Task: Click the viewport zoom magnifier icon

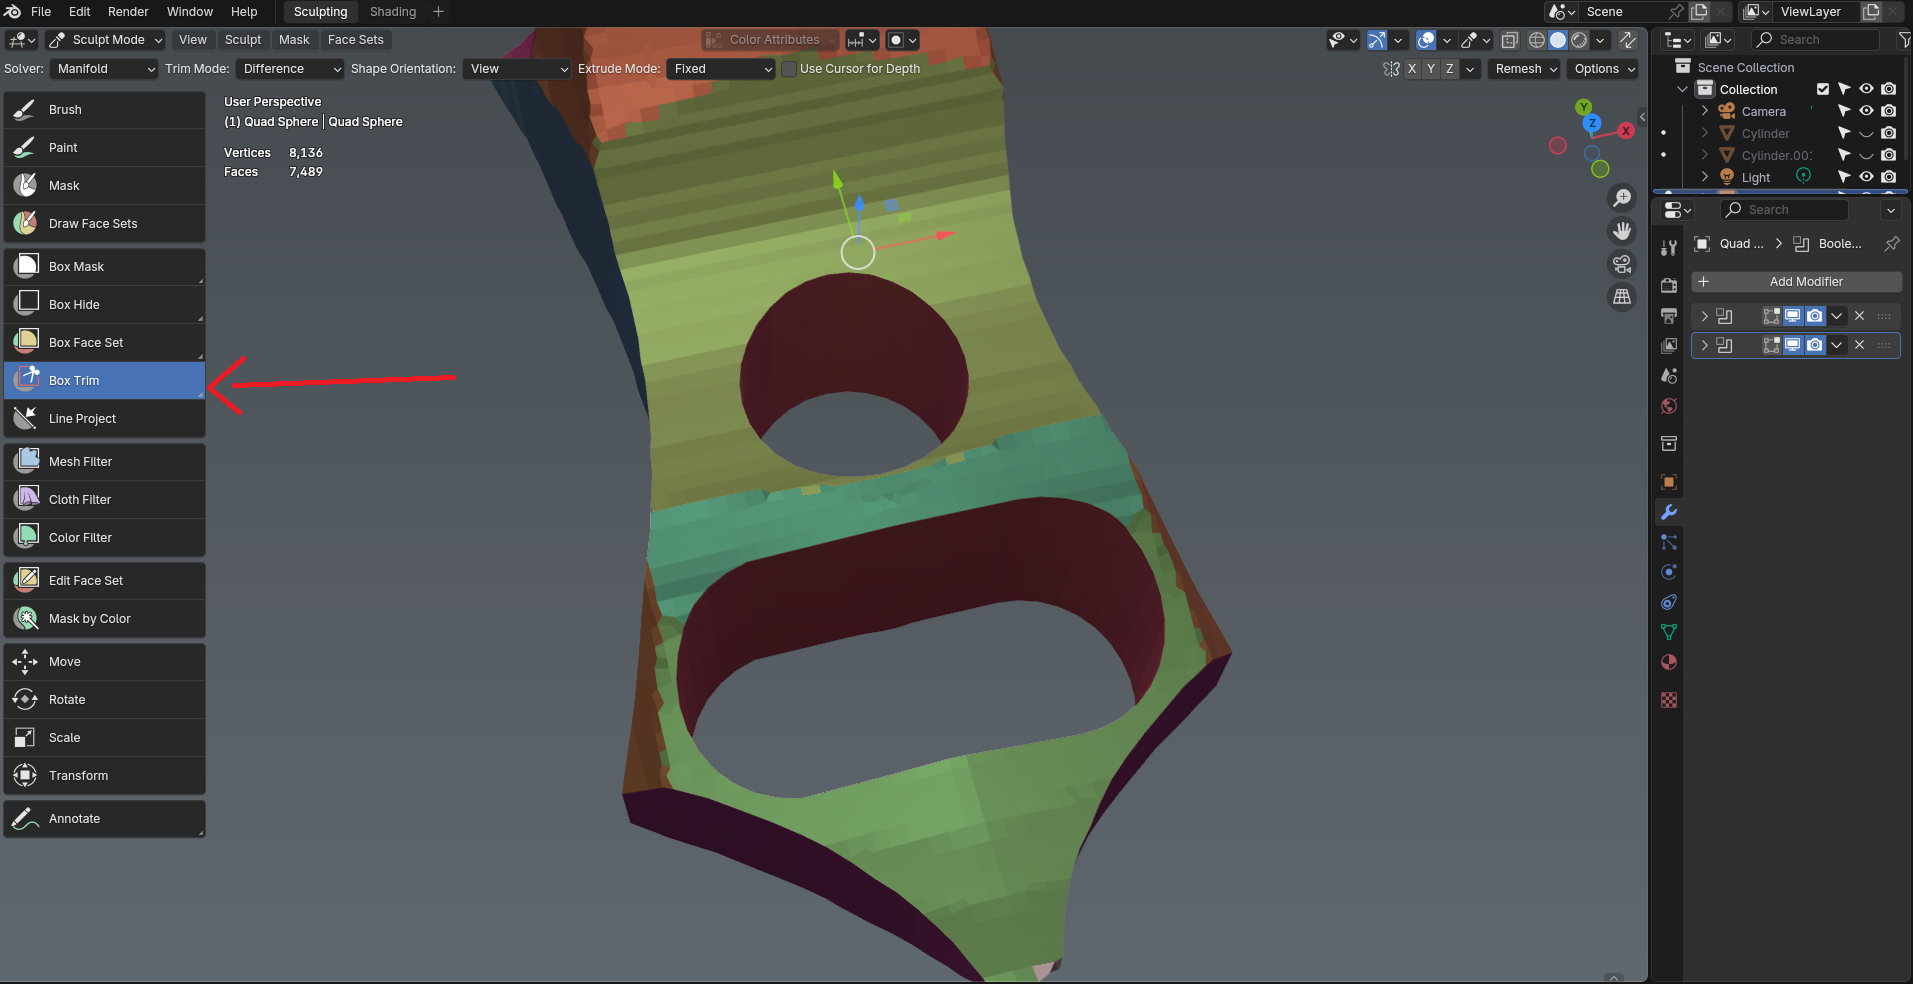Action: pos(1622,198)
